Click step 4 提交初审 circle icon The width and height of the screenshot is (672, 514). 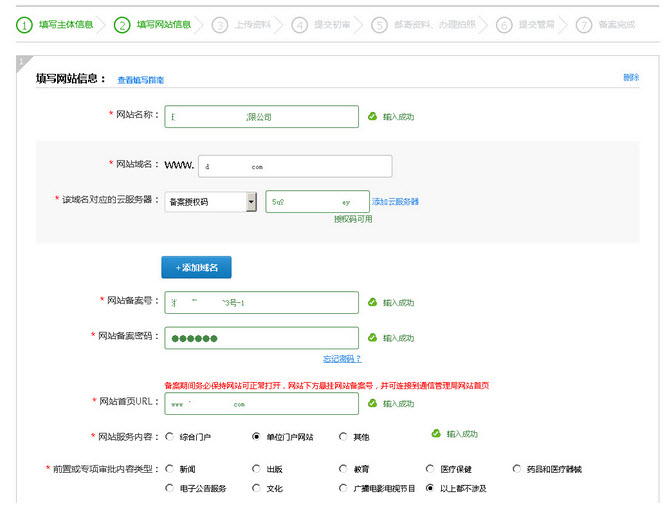tap(299, 25)
